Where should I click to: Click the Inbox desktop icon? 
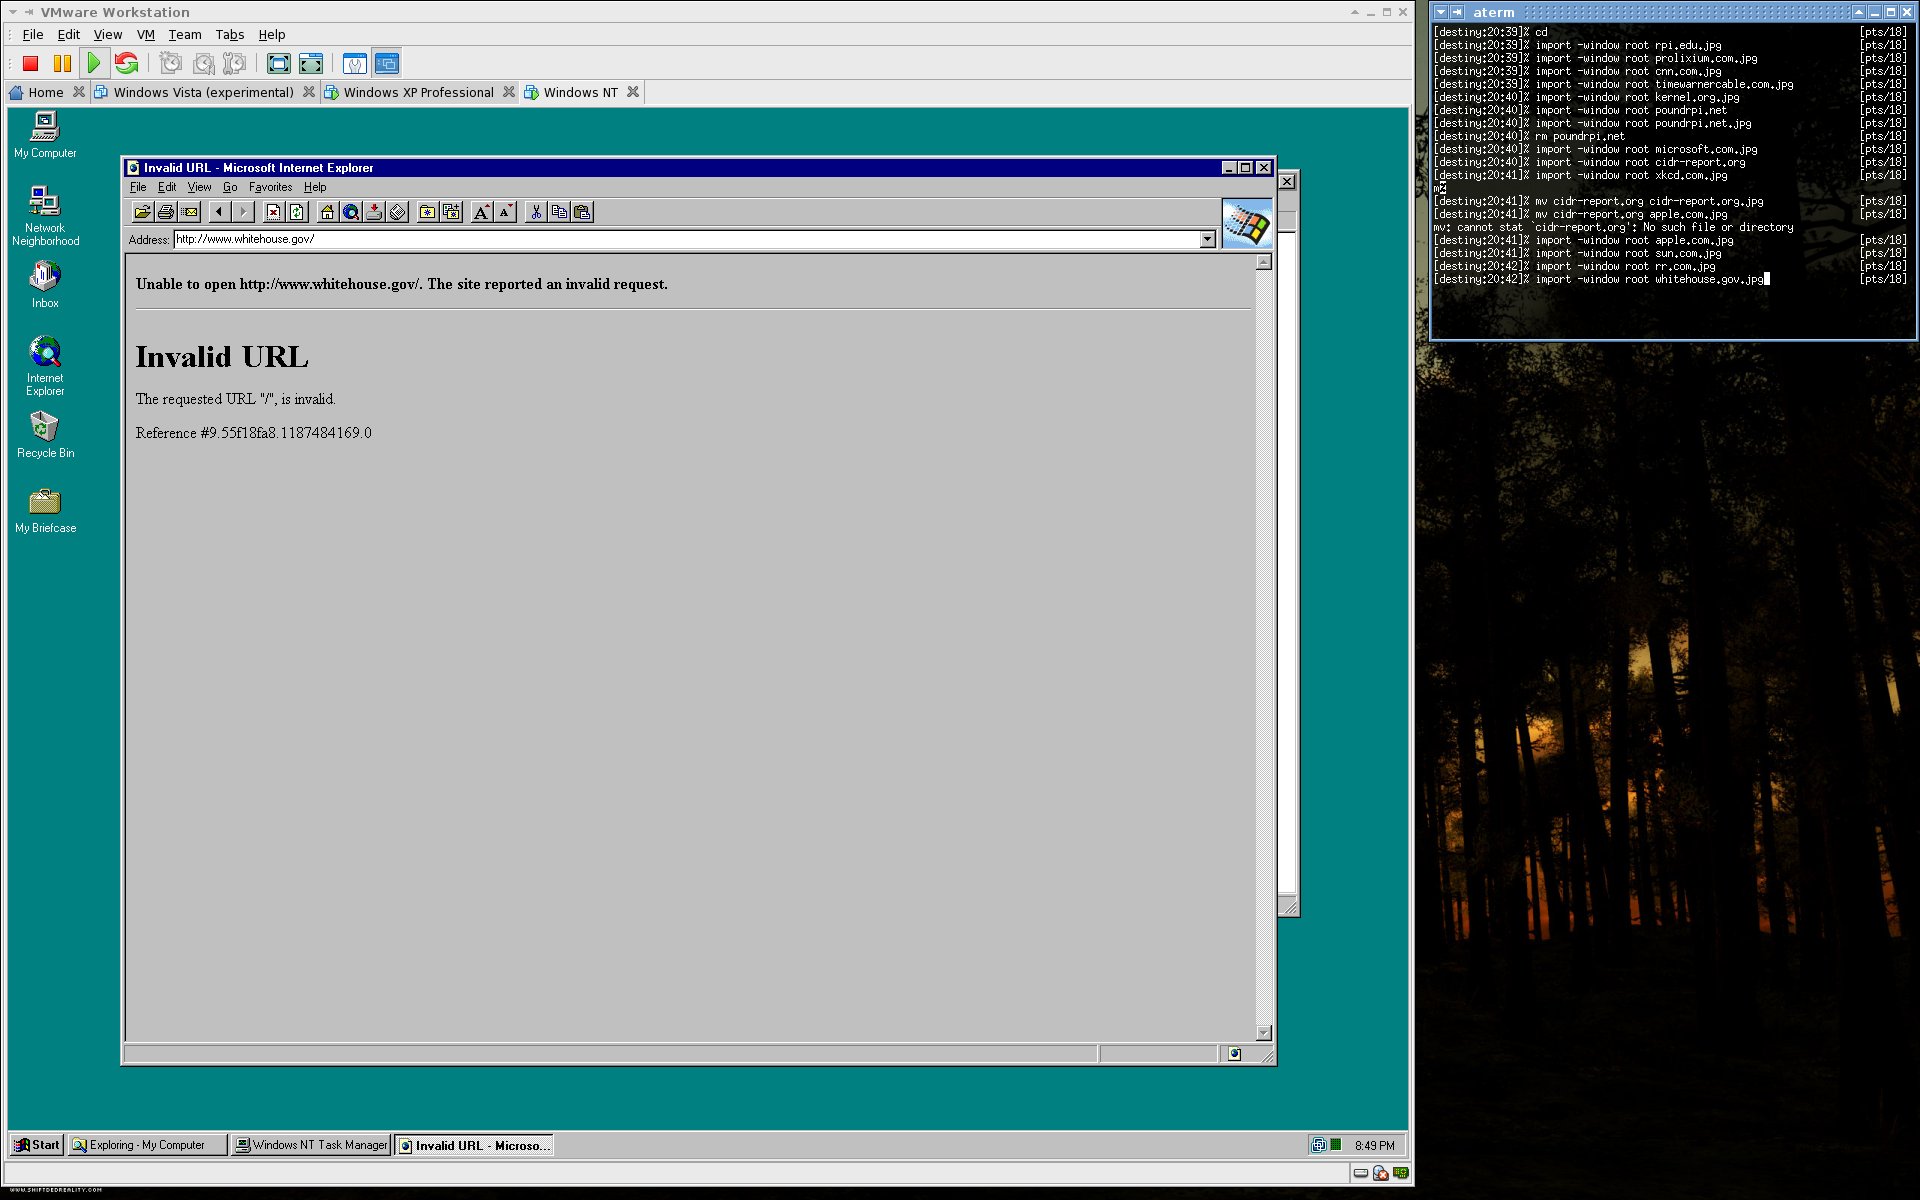[x=45, y=284]
